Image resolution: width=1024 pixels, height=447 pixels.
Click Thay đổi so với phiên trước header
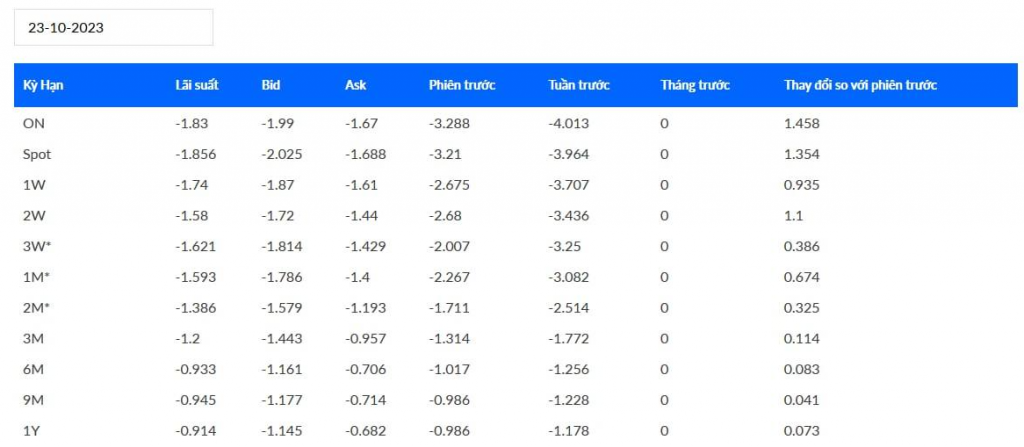click(x=860, y=85)
